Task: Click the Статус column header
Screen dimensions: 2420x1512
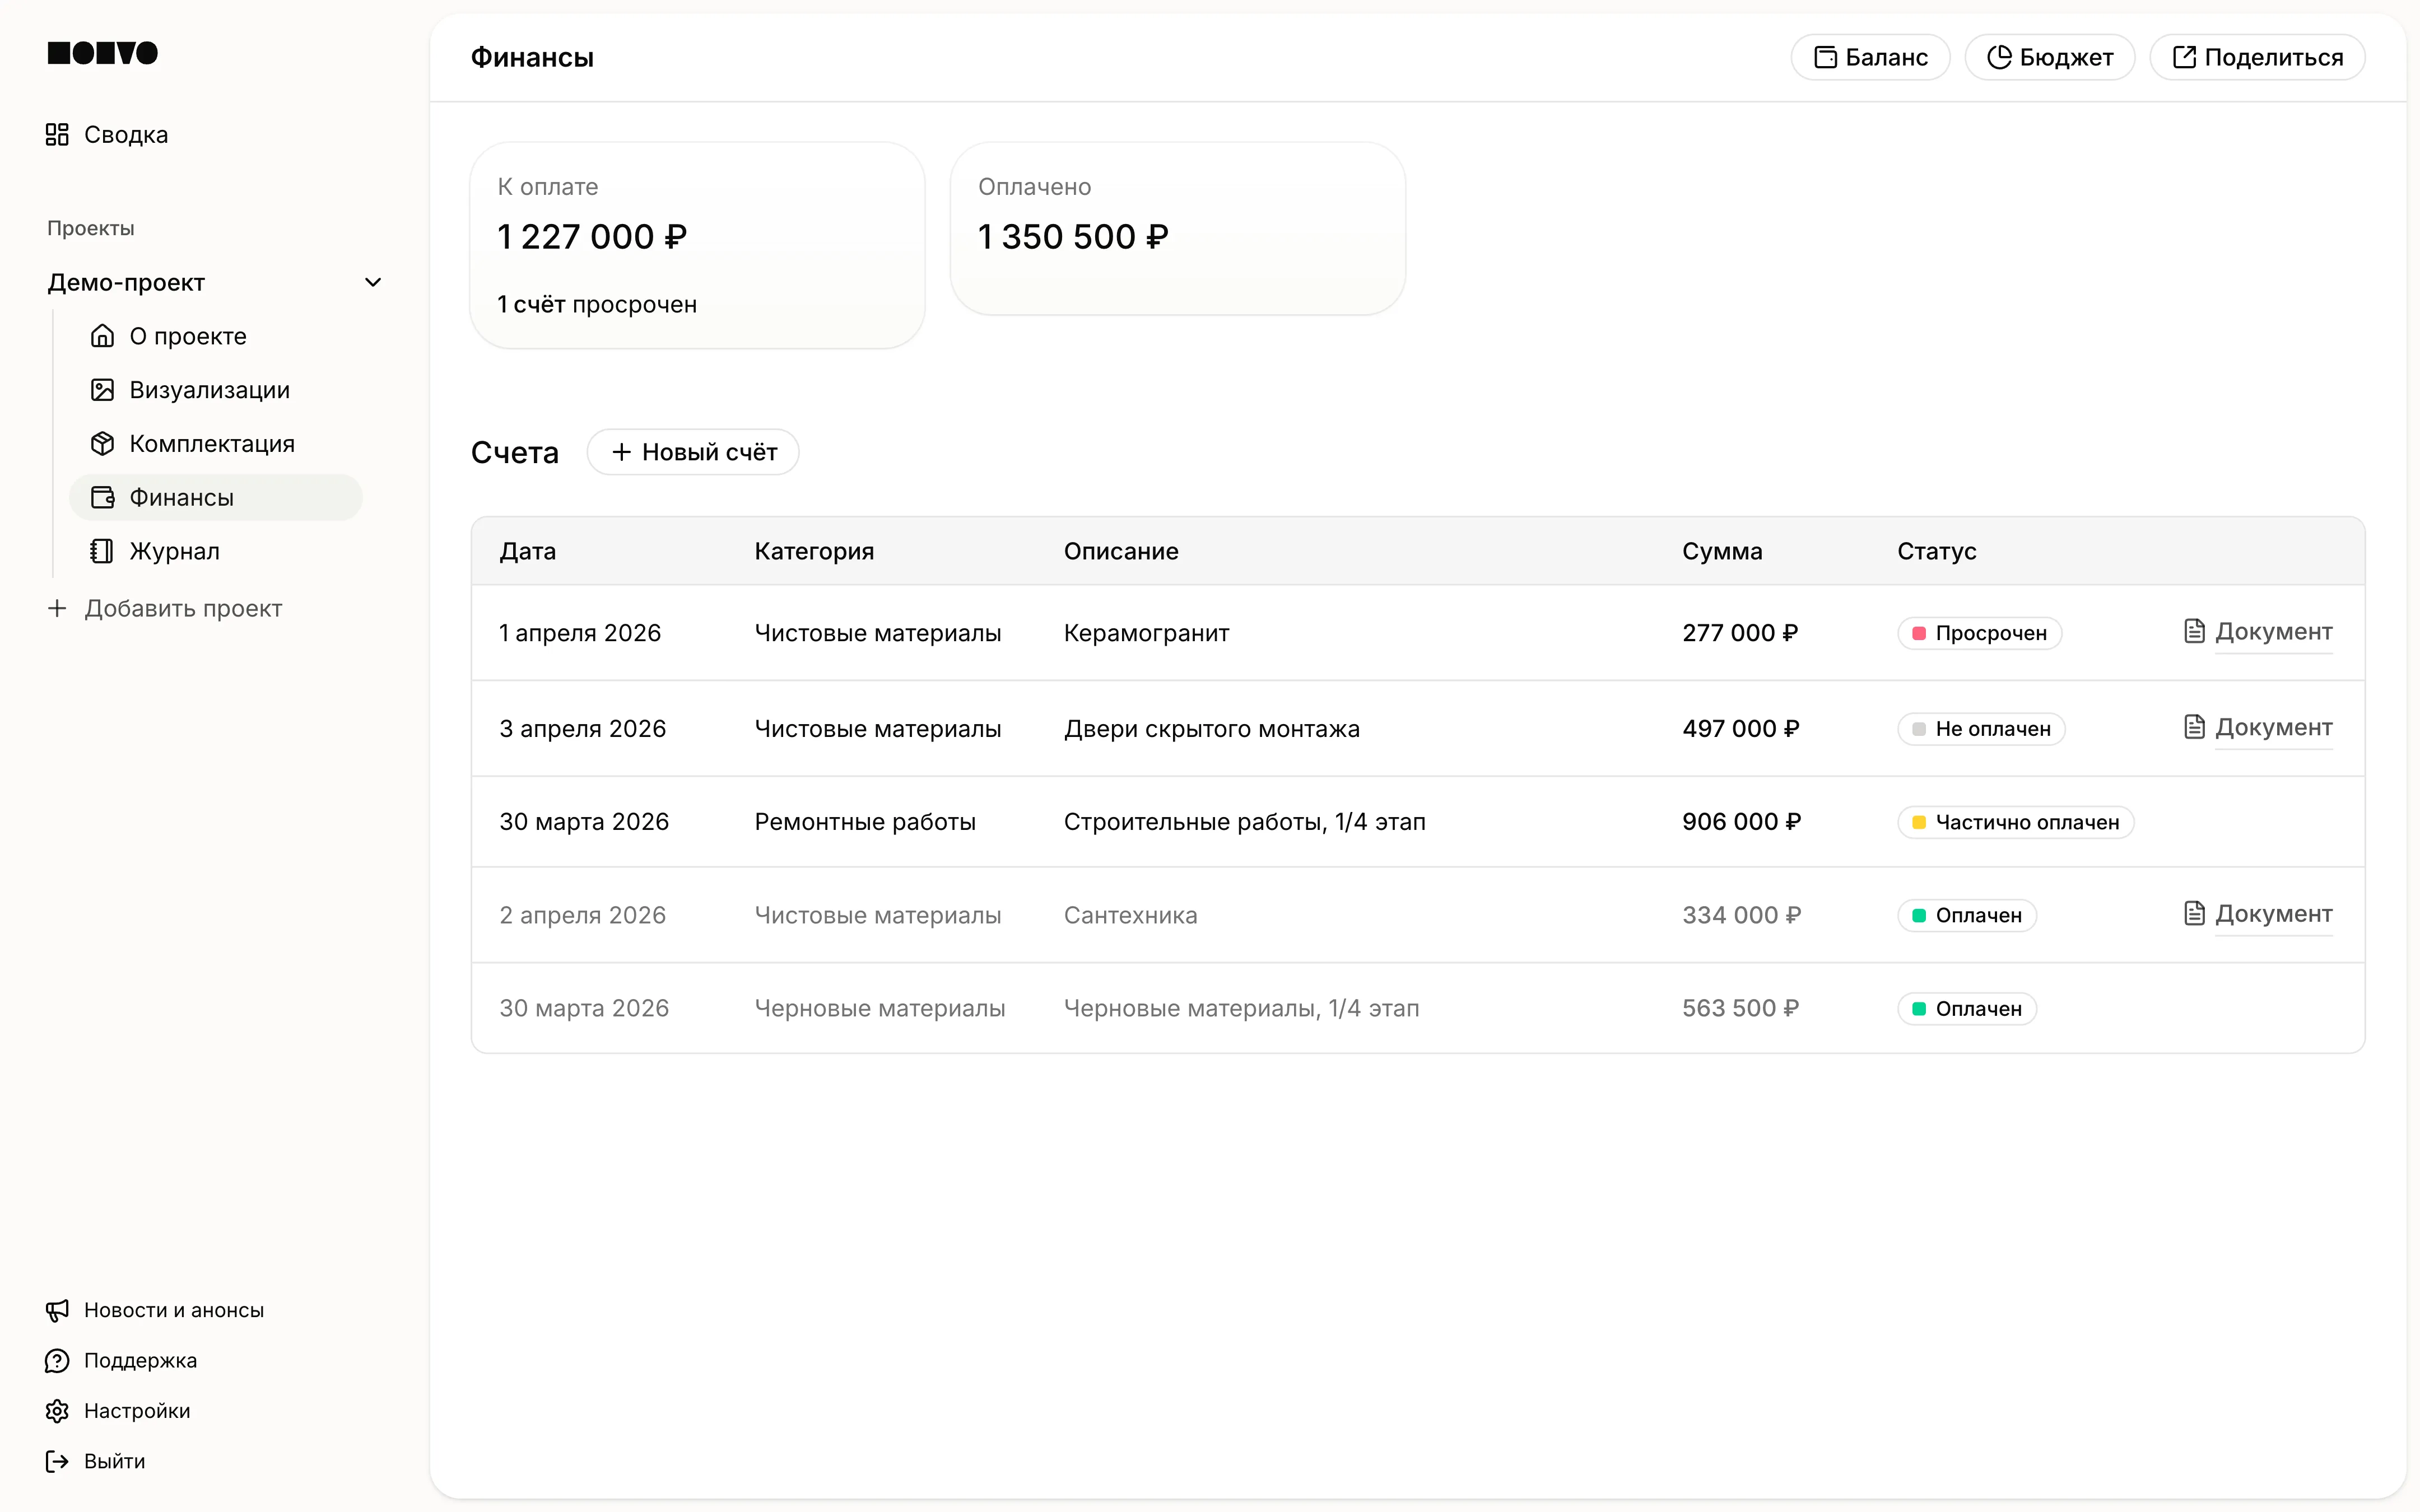Action: (1937, 551)
